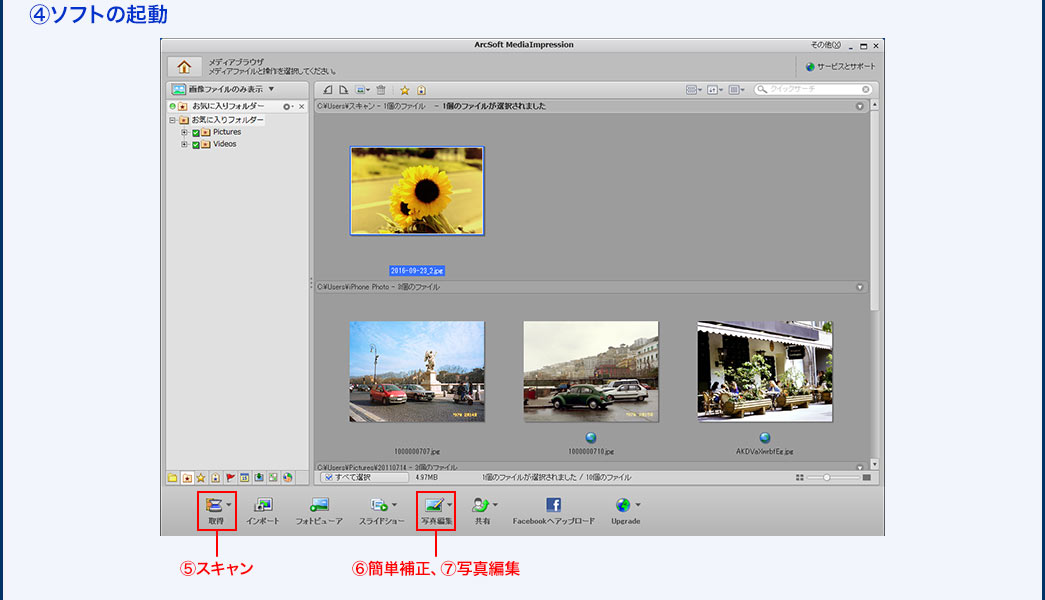Collapse the iPhone Photo folder group
Screen dimensions: 1045x600
860,287
